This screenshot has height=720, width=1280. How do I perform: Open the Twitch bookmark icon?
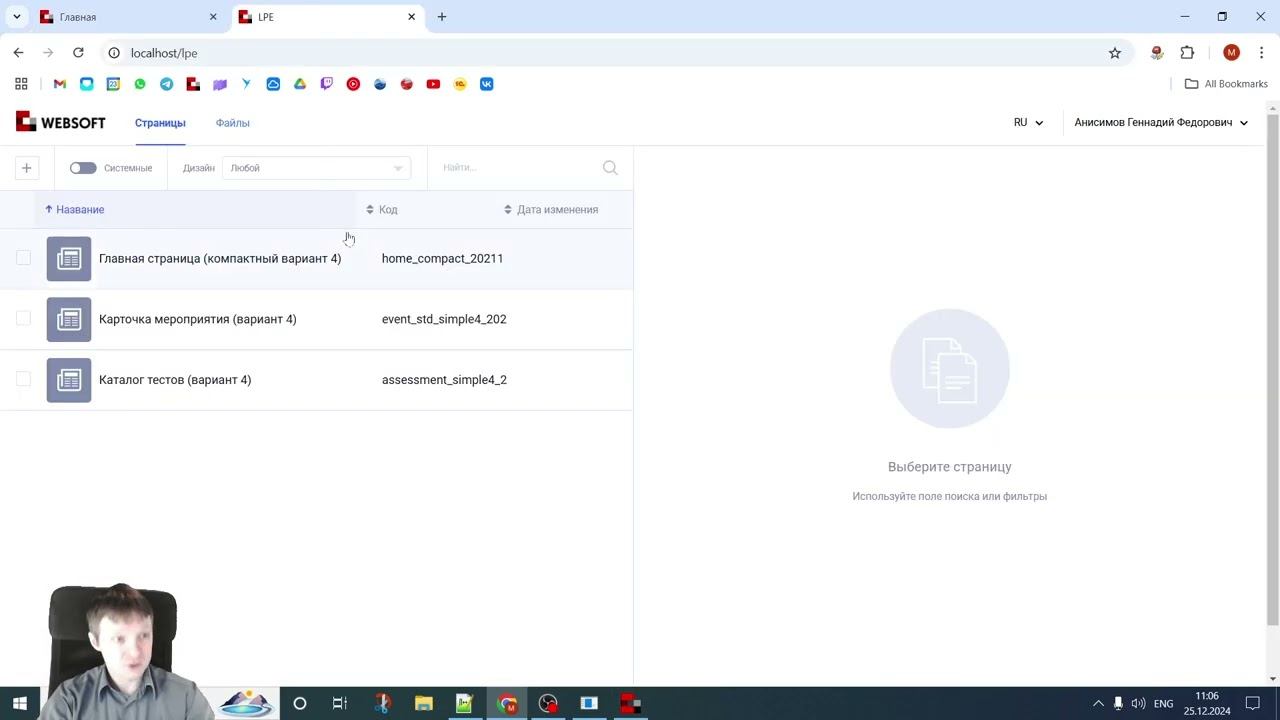326,84
